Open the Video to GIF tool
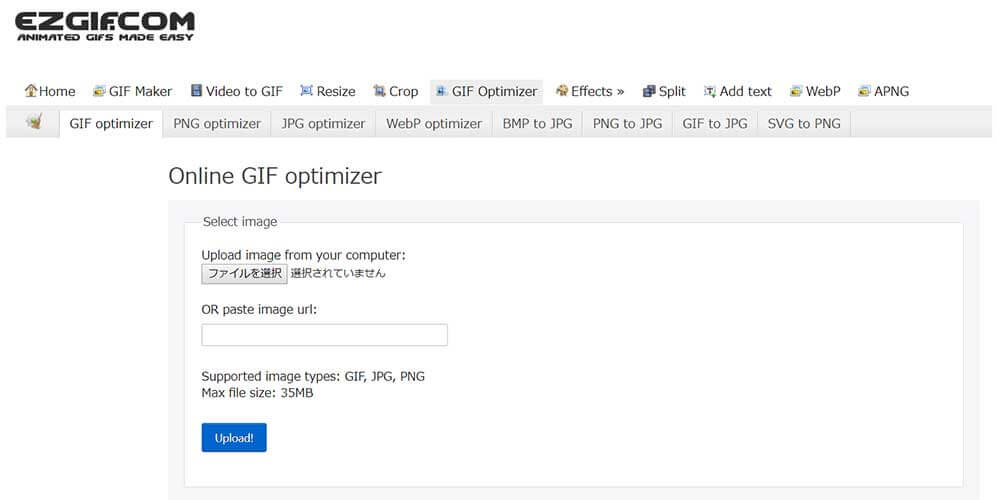The width and height of the screenshot is (999, 500). click(236, 91)
